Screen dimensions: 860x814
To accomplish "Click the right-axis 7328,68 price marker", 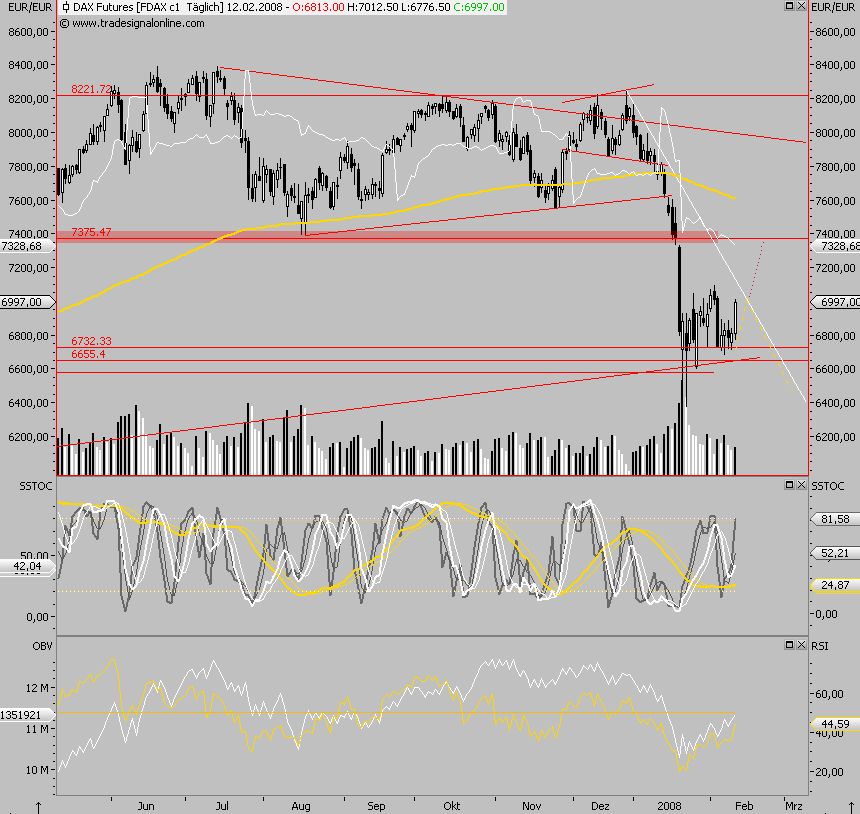I will [836, 246].
